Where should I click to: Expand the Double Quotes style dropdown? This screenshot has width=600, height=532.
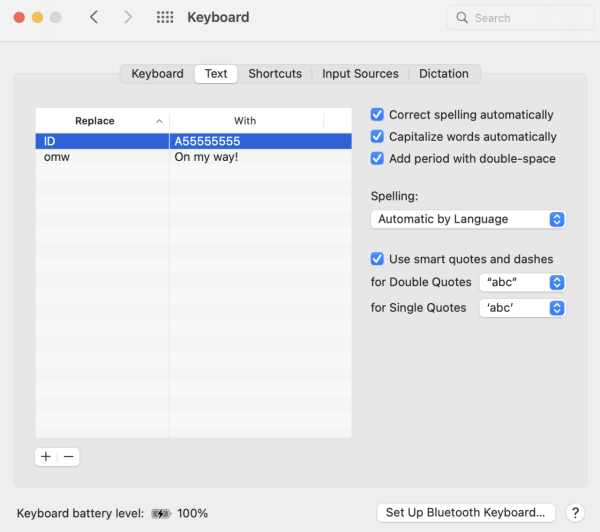(523, 282)
